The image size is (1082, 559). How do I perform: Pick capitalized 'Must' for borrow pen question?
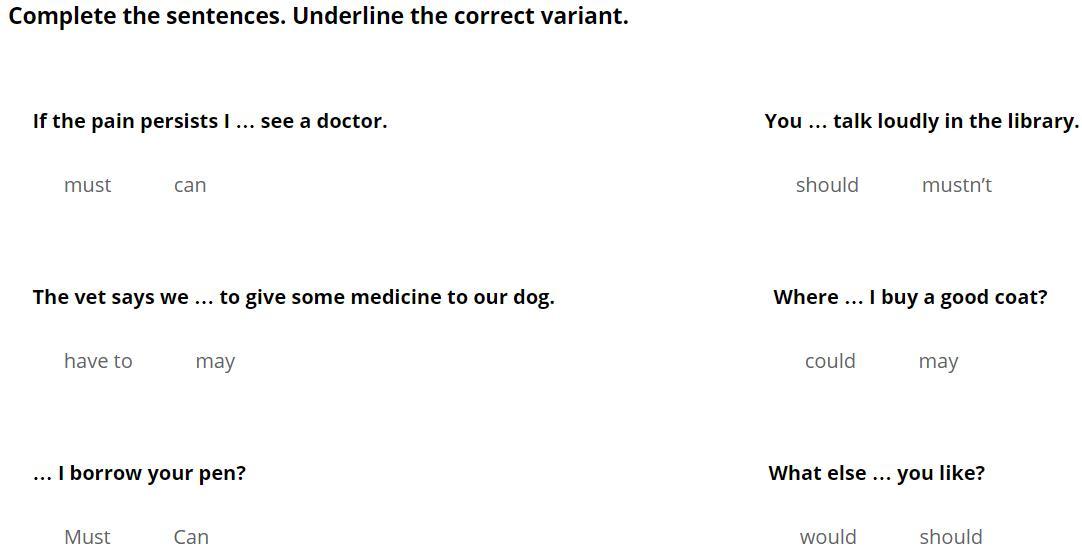[x=87, y=537]
